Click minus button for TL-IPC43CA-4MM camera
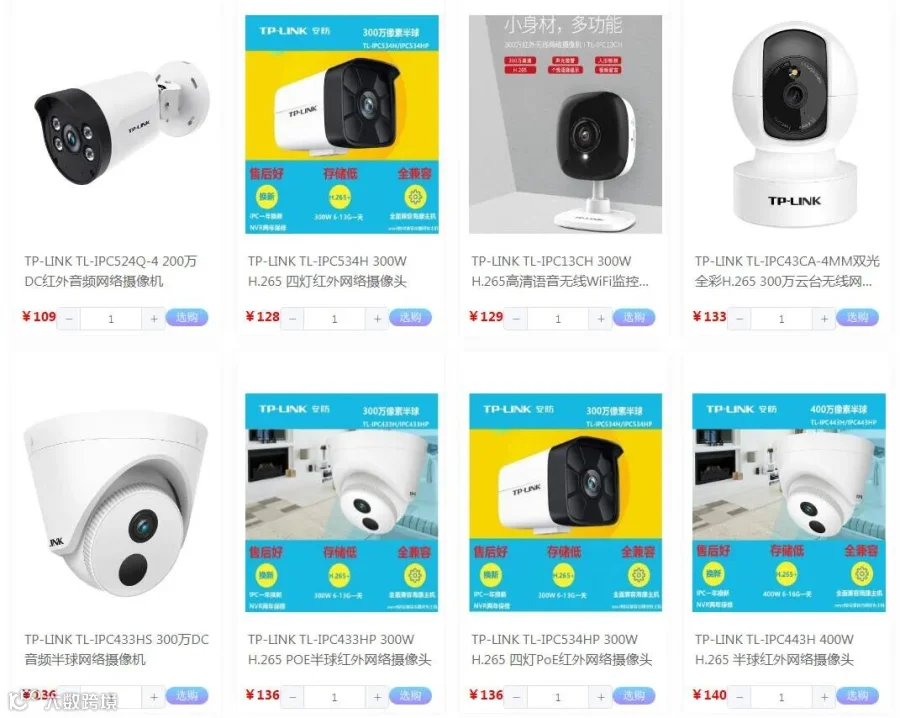The height and width of the screenshot is (718, 900). pos(739,319)
